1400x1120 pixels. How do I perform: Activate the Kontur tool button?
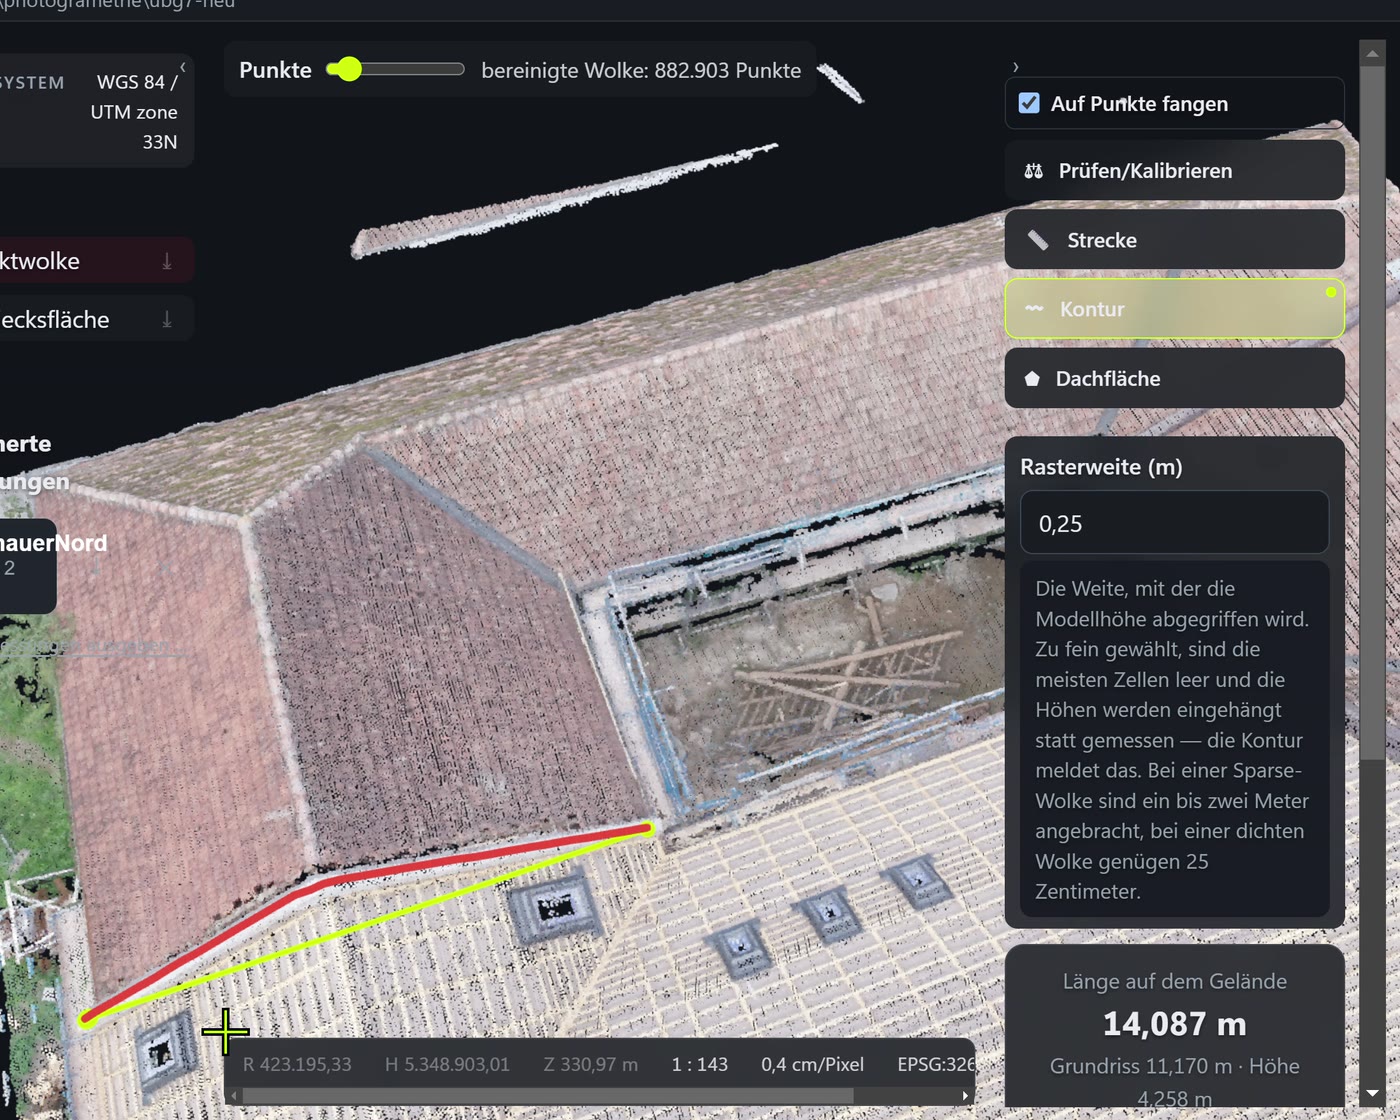point(1174,308)
